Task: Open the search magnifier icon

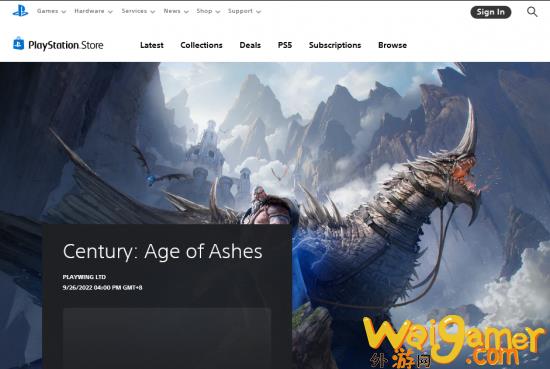Action: point(532,12)
